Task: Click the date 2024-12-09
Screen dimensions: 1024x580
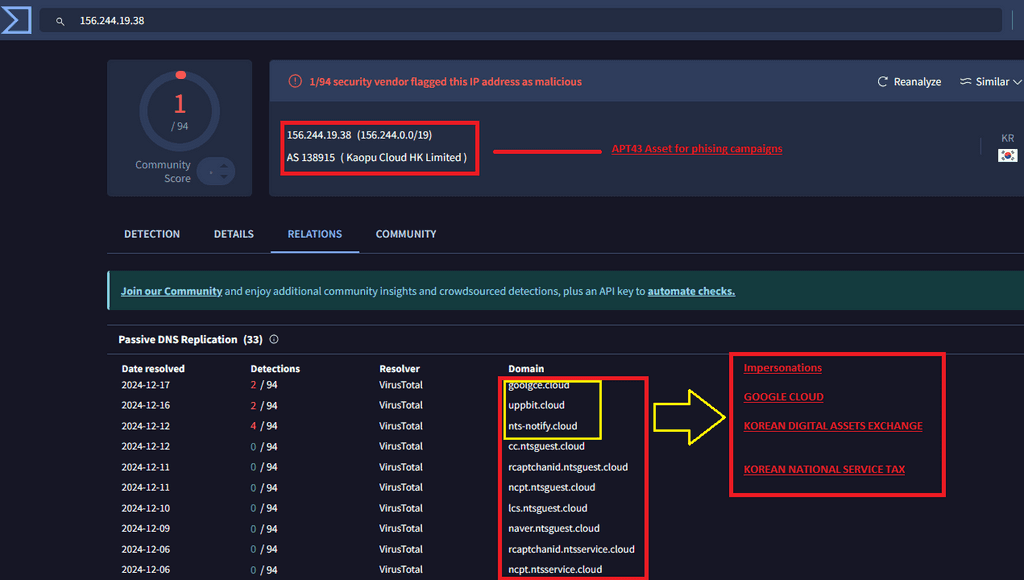Action: (146, 528)
